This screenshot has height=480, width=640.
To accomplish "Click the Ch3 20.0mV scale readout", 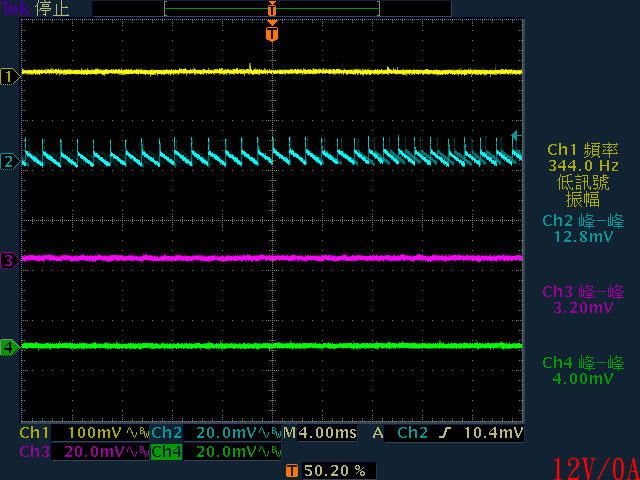I will click(x=94, y=452).
